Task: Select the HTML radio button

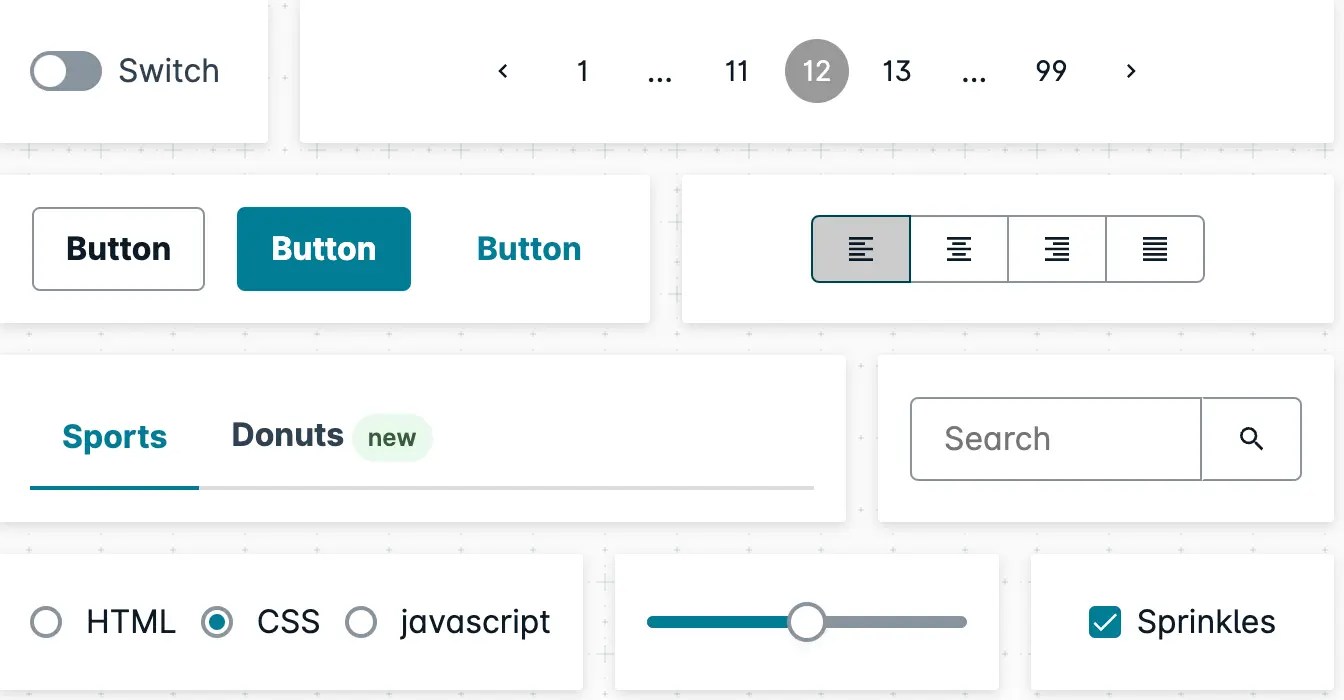Action: tap(46, 622)
